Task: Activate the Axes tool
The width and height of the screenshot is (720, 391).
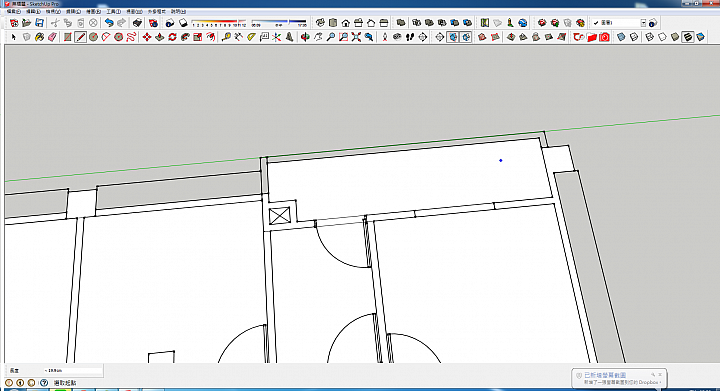Action: point(276,37)
